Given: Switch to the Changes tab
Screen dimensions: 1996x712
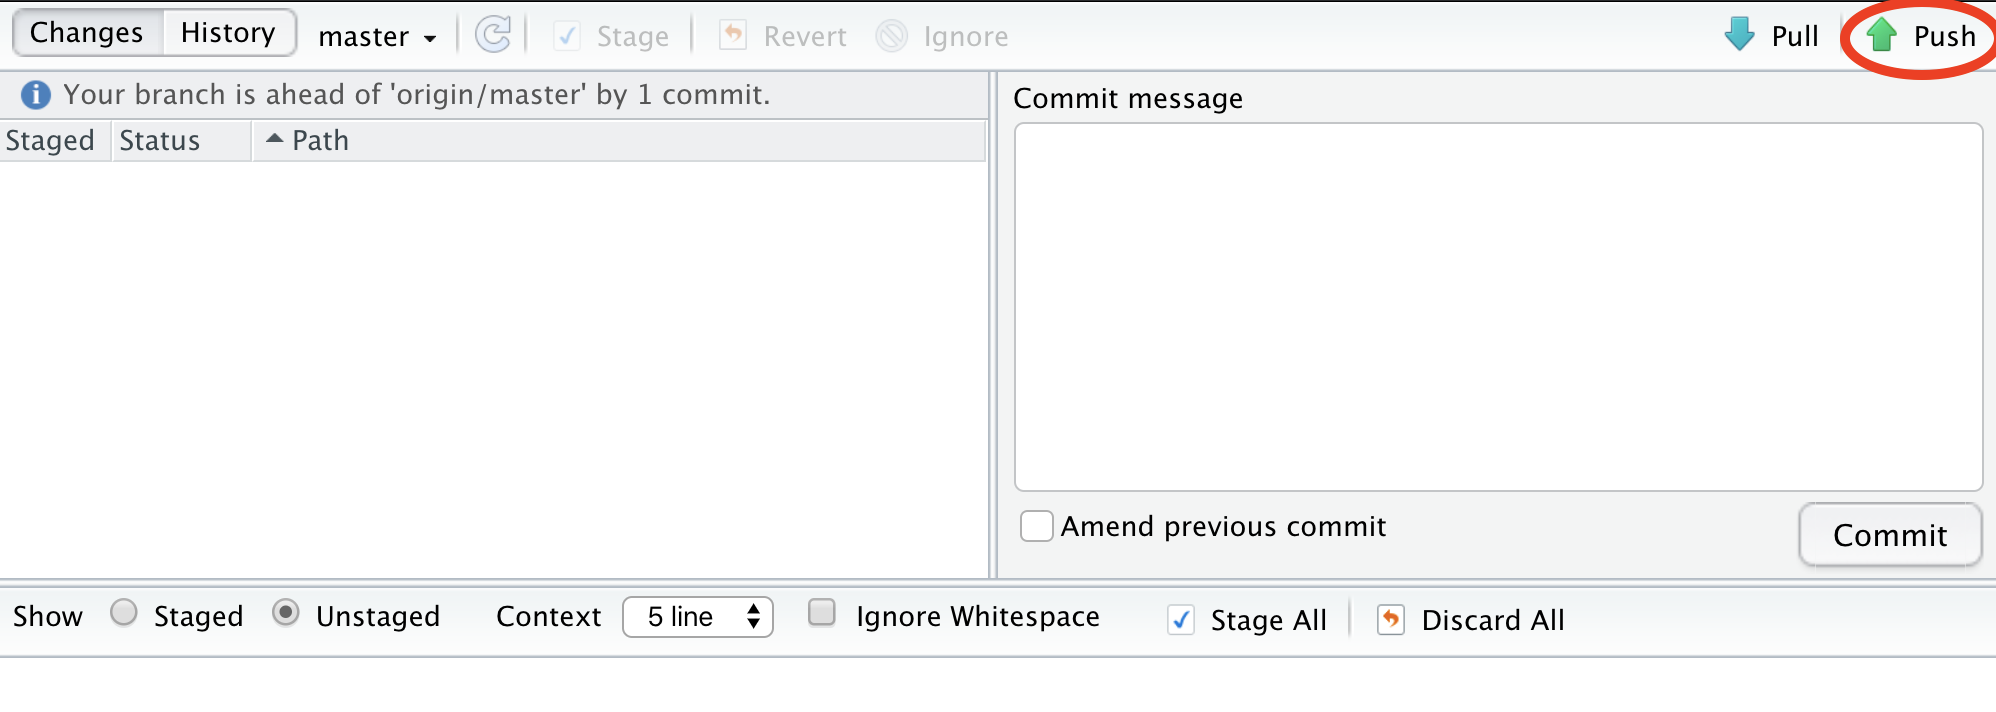Looking at the screenshot, I should 87,33.
